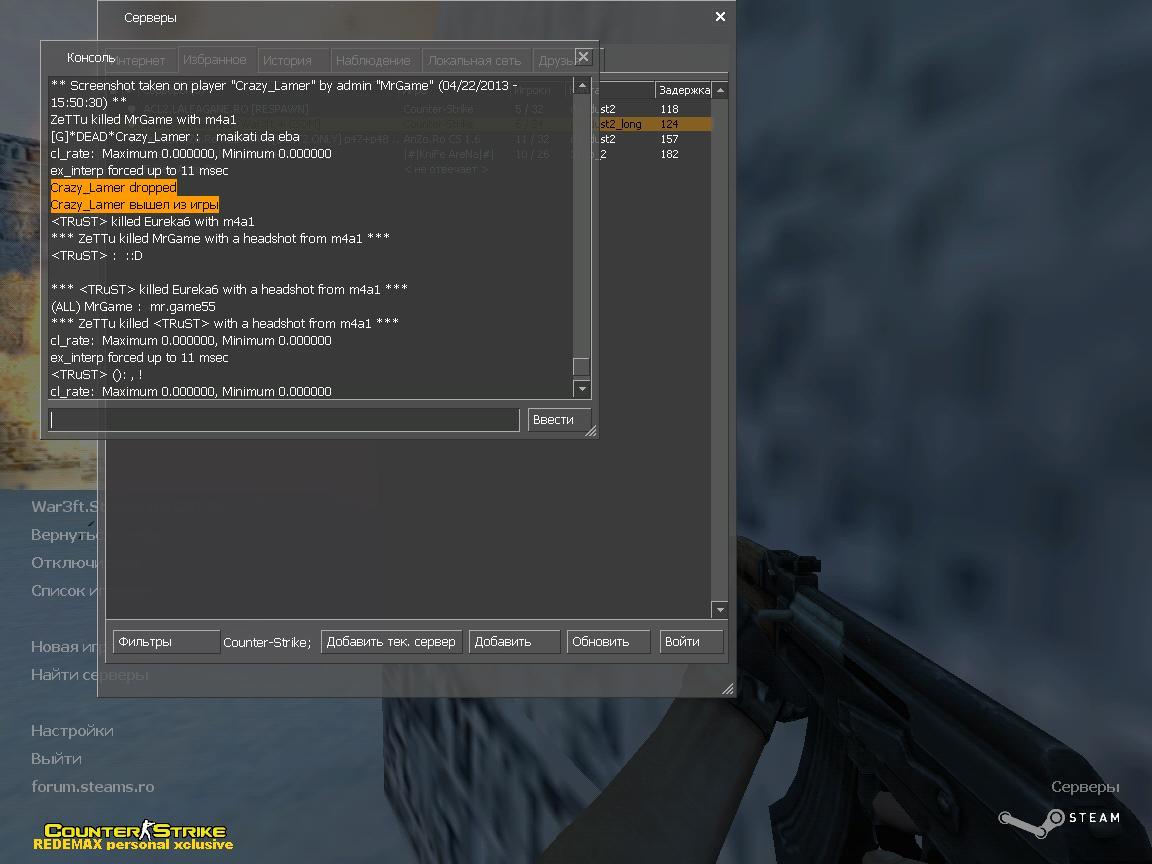This screenshot has width=1152, height=864.
Task: Click the console scrollbar thumb
Action: (x=582, y=366)
